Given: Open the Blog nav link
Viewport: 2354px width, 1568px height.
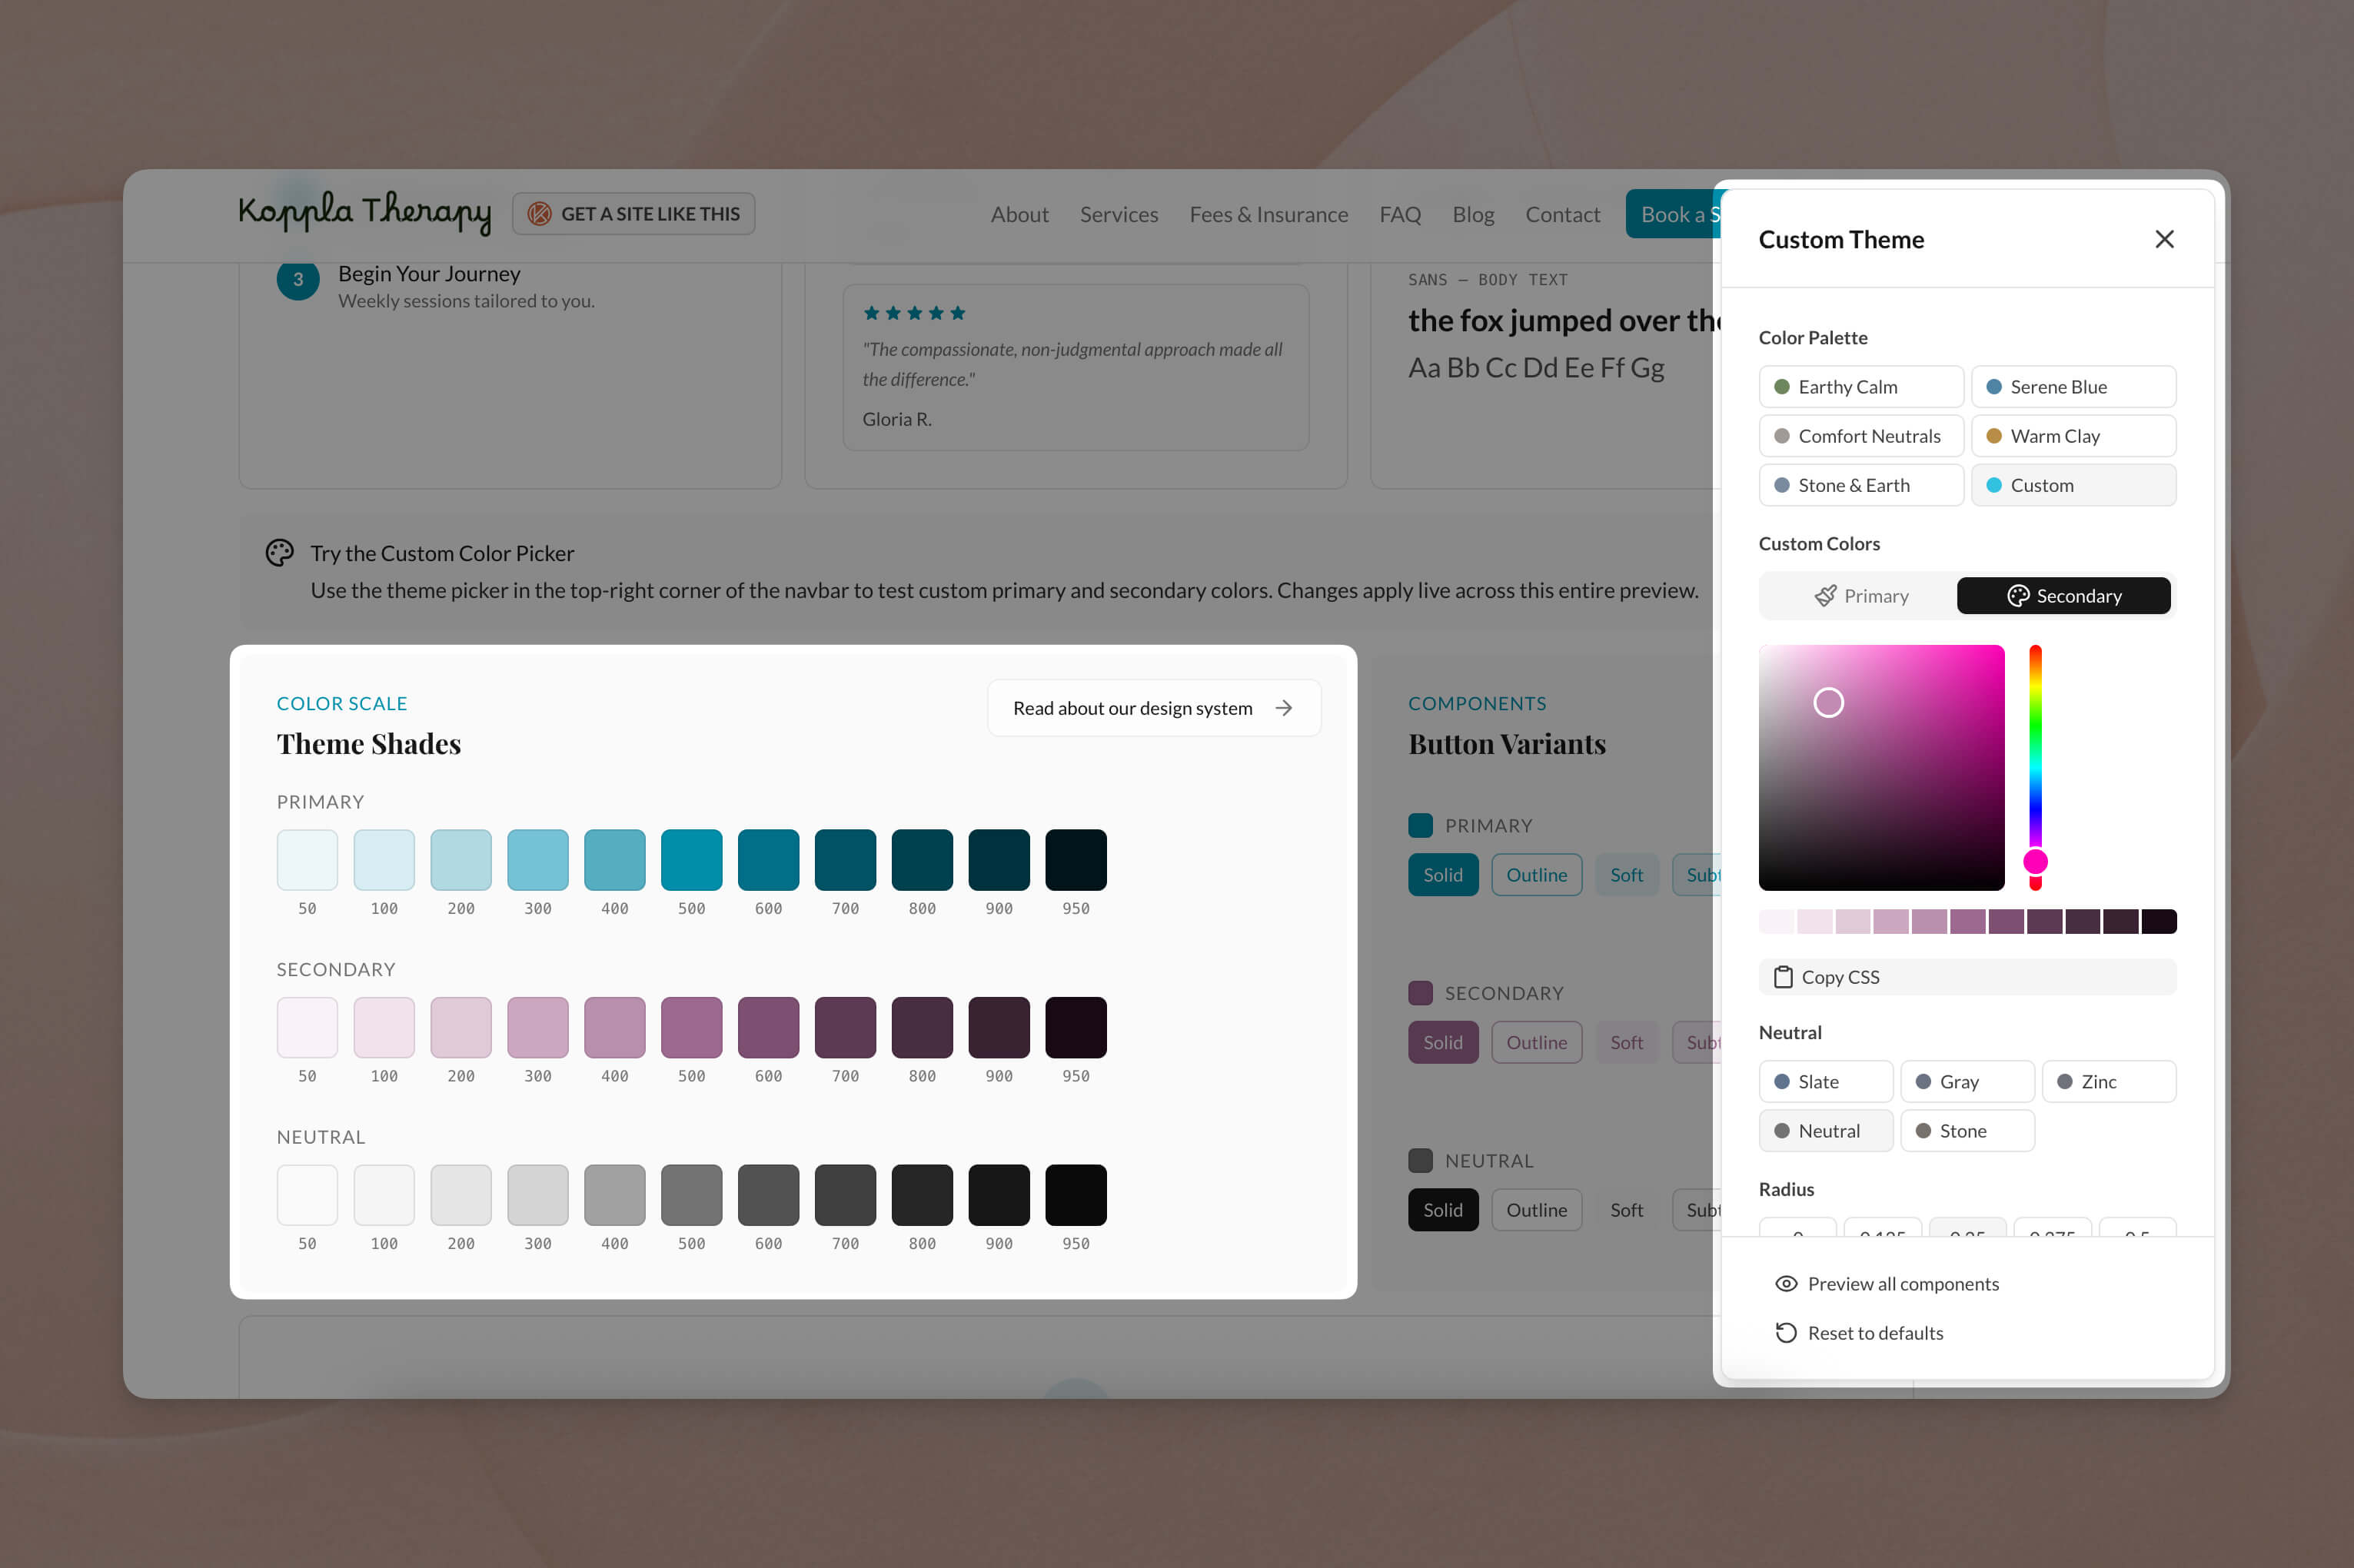Looking at the screenshot, I should click(1473, 214).
